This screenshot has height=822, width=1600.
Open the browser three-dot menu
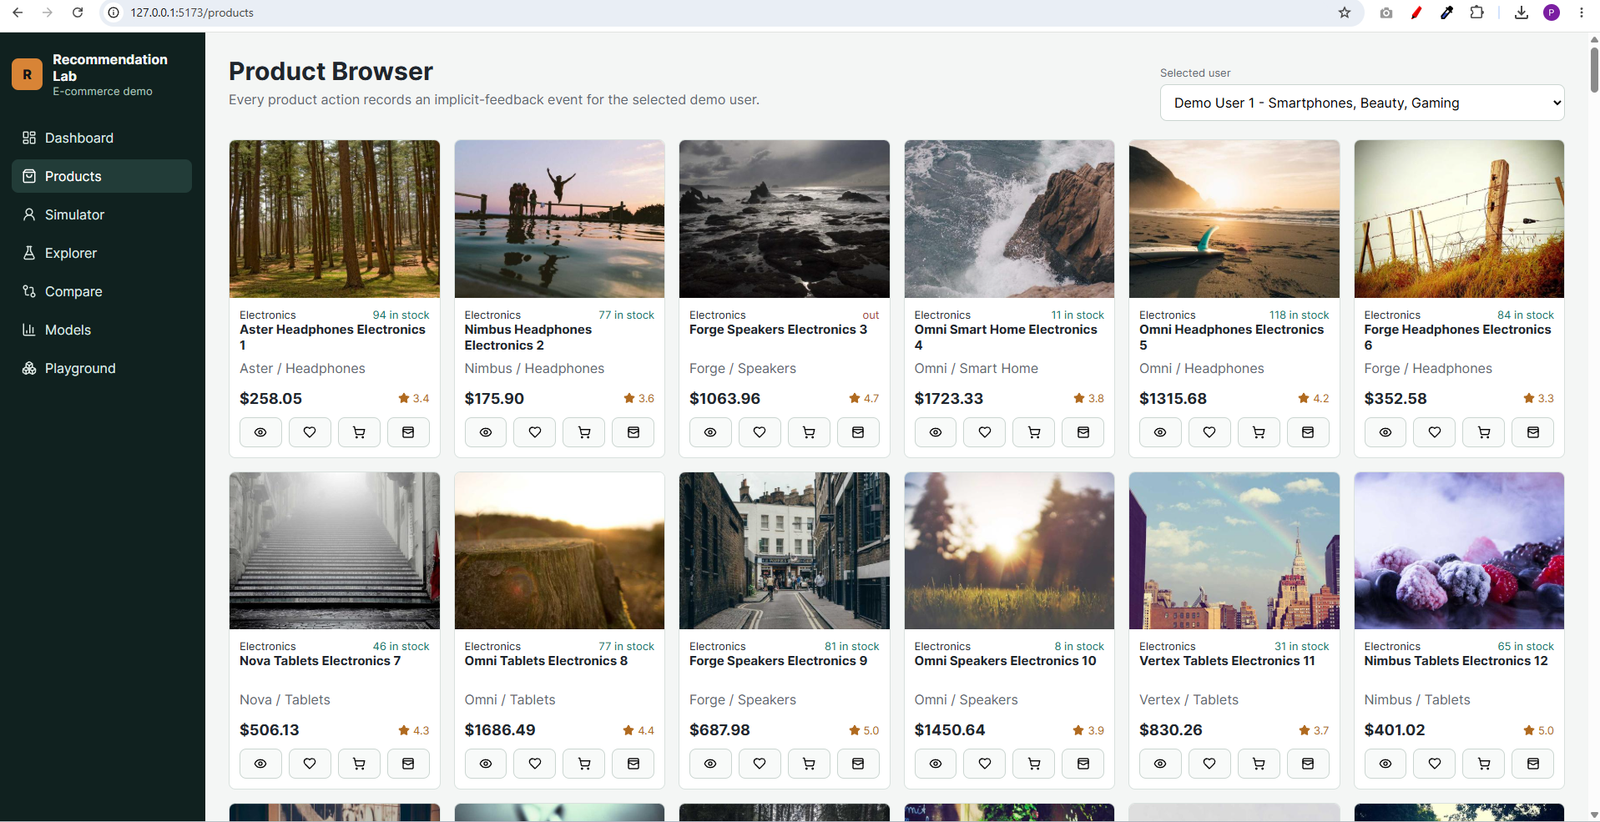pyautogui.click(x=1581, y=13)
